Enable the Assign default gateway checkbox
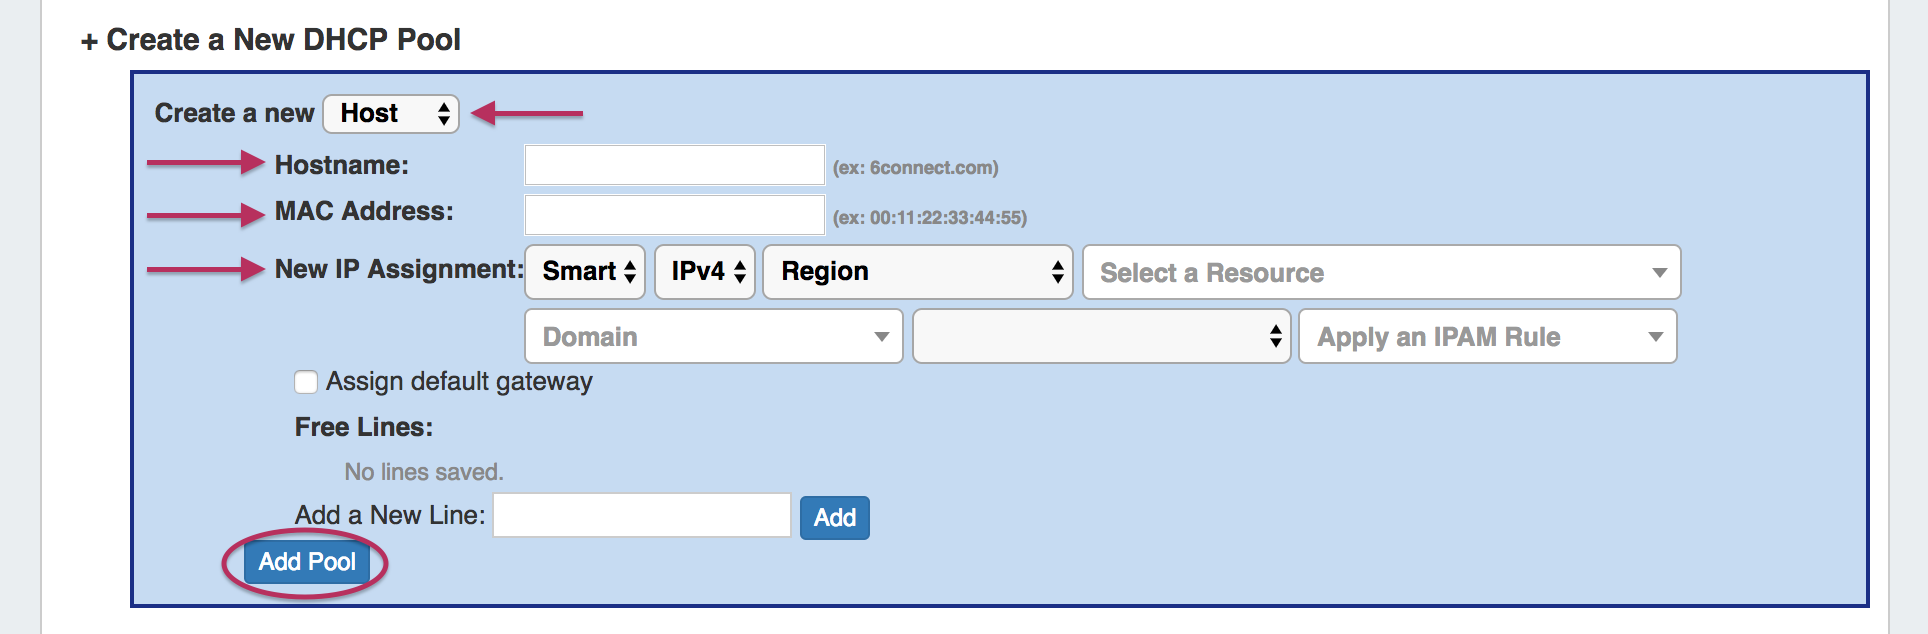This screenshot has width=1928, height=634. (306, 382)
